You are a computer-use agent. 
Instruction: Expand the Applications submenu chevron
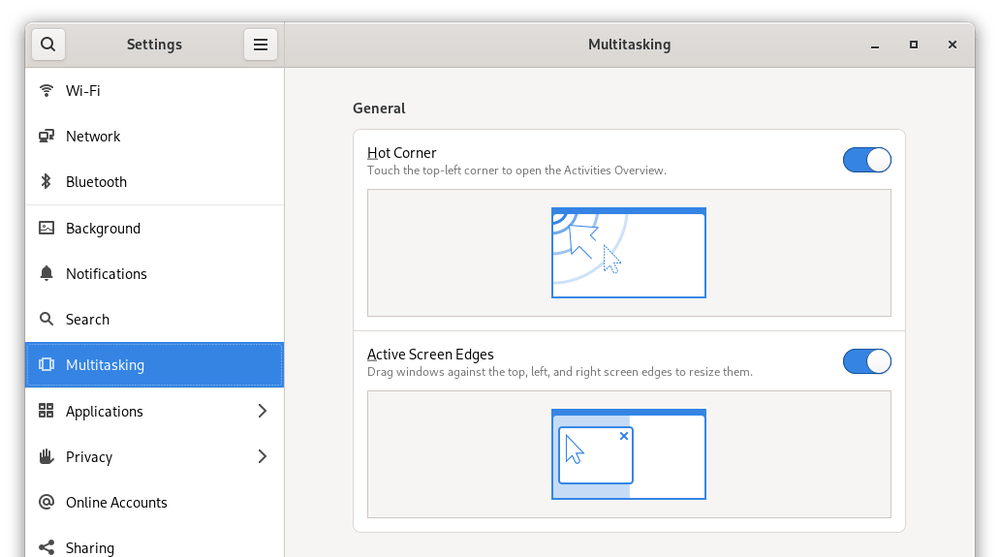pyautogui.click(x=262, y=411)
